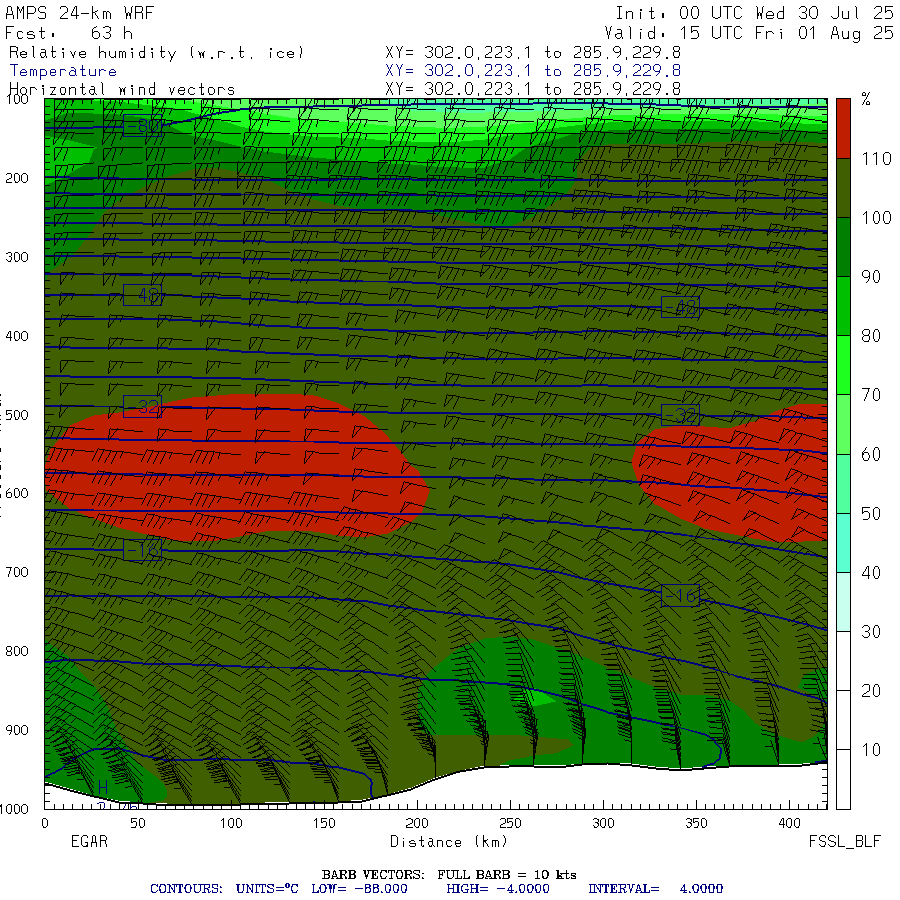Click the colorbar '110' tick label

(876, 158)
